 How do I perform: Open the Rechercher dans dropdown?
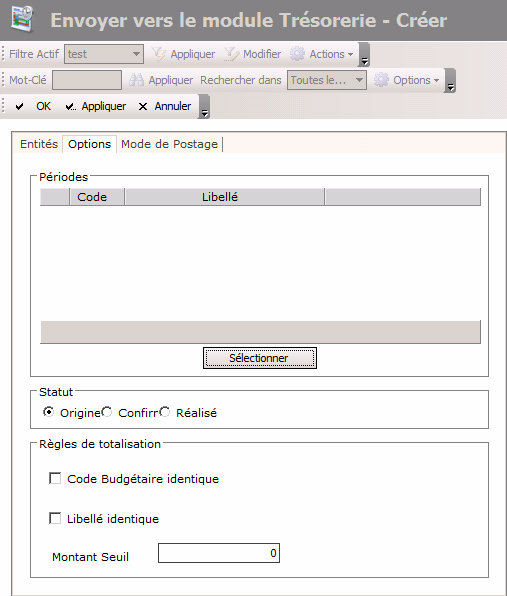point(327,80)
